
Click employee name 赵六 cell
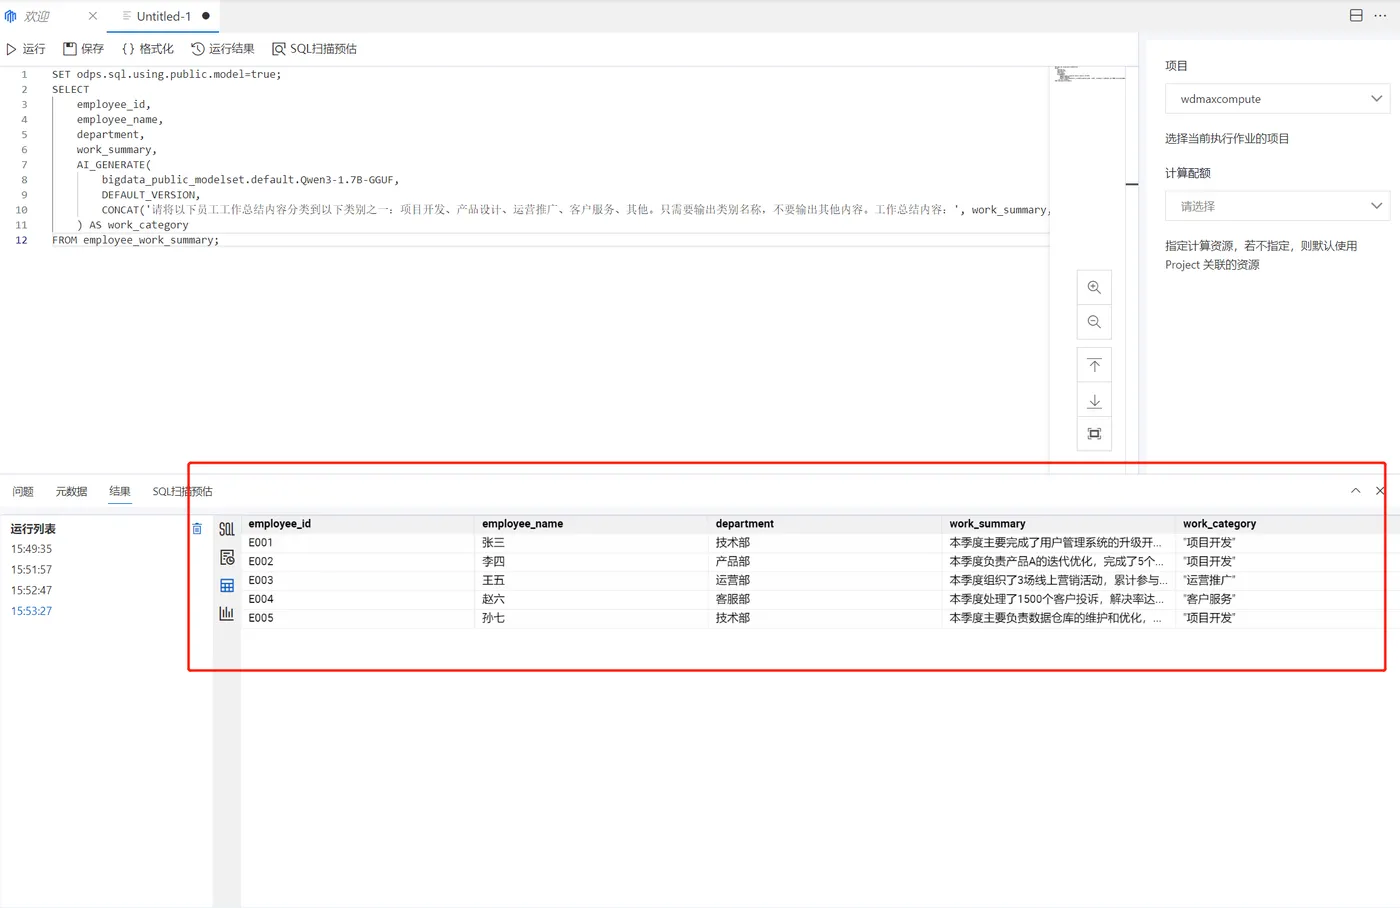coord(592,599)
